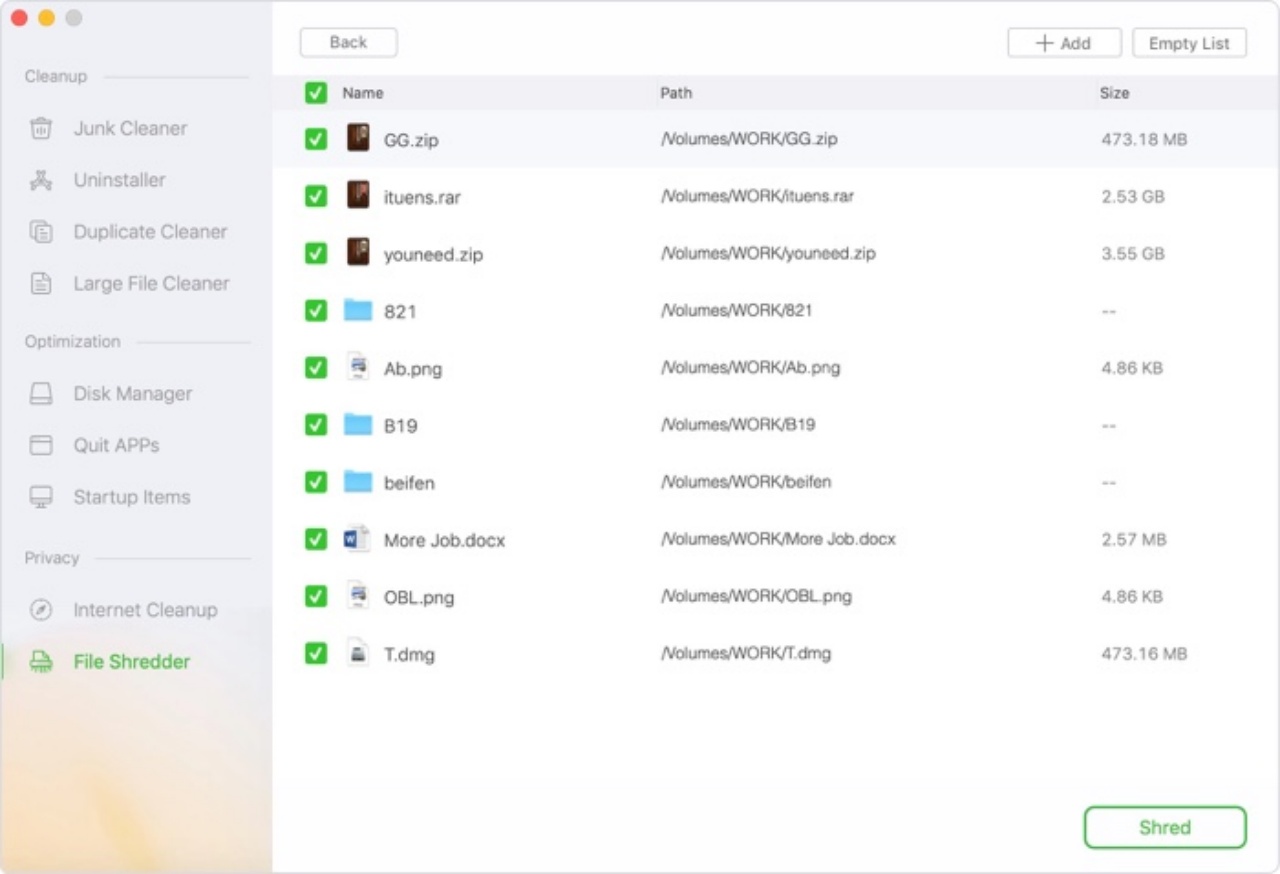Click the Large File Cleaner icon

[x=41, y=284]
